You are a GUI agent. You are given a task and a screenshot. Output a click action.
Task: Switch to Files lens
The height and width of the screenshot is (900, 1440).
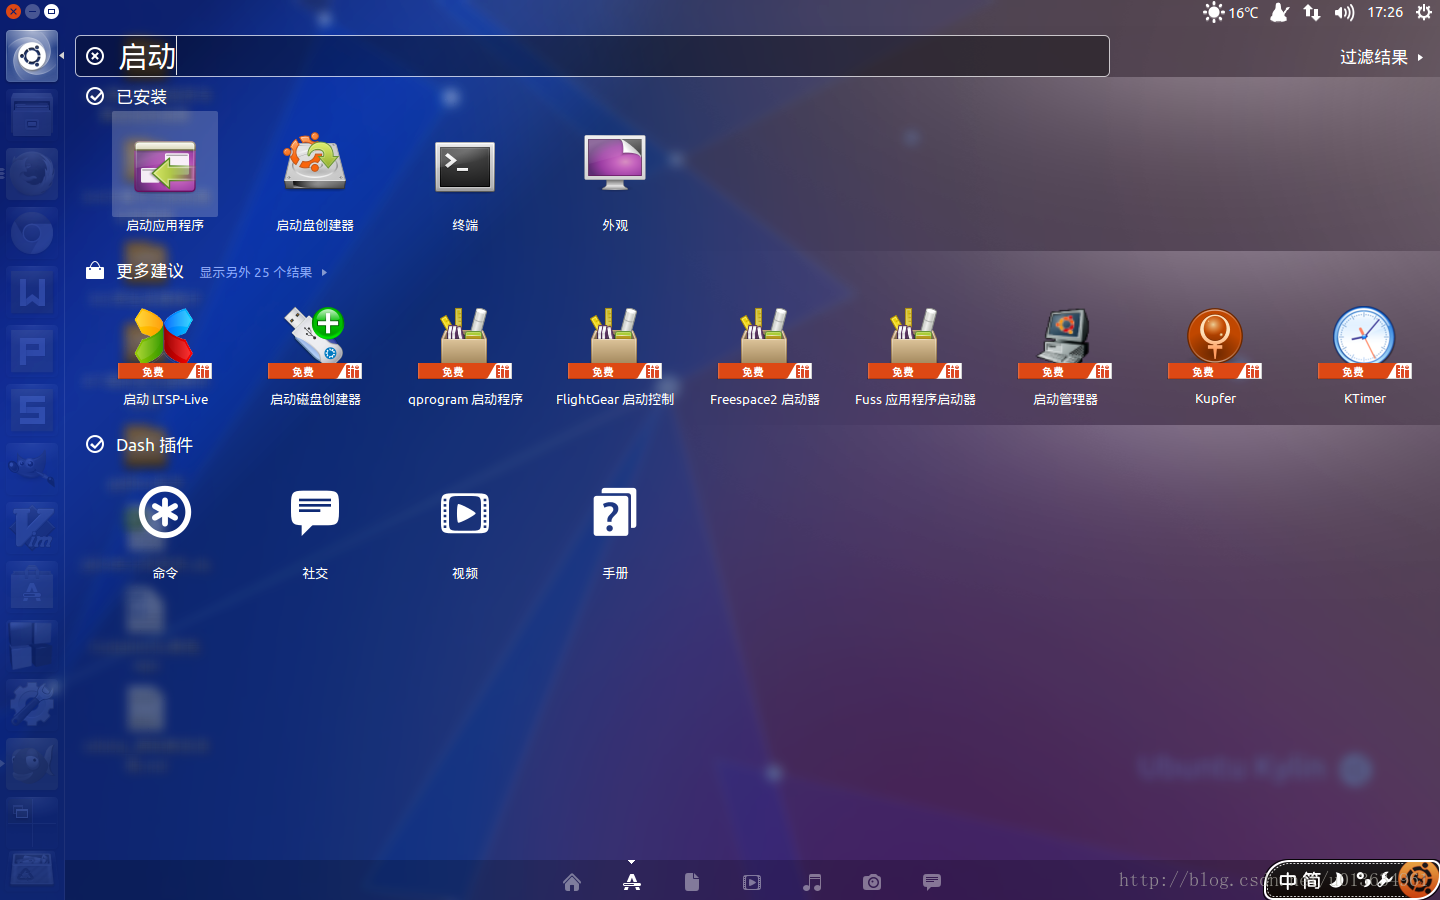[x=692, y=882]
